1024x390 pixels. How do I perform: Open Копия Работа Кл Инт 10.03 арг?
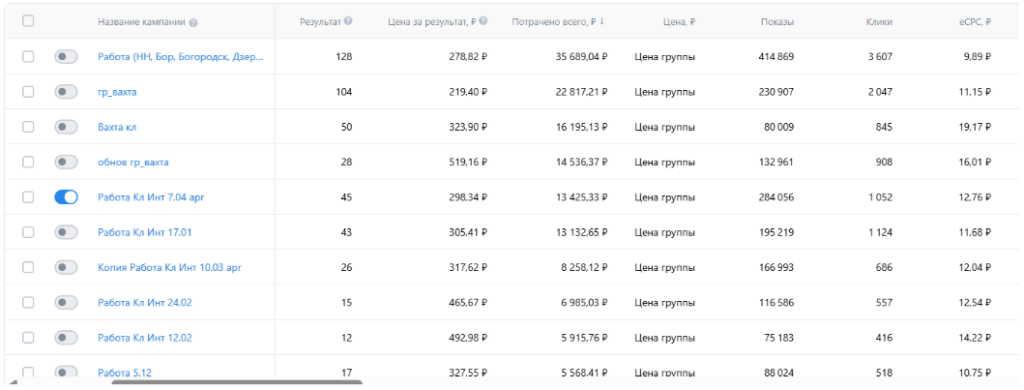pyautogui.click(x=170, y=267)
